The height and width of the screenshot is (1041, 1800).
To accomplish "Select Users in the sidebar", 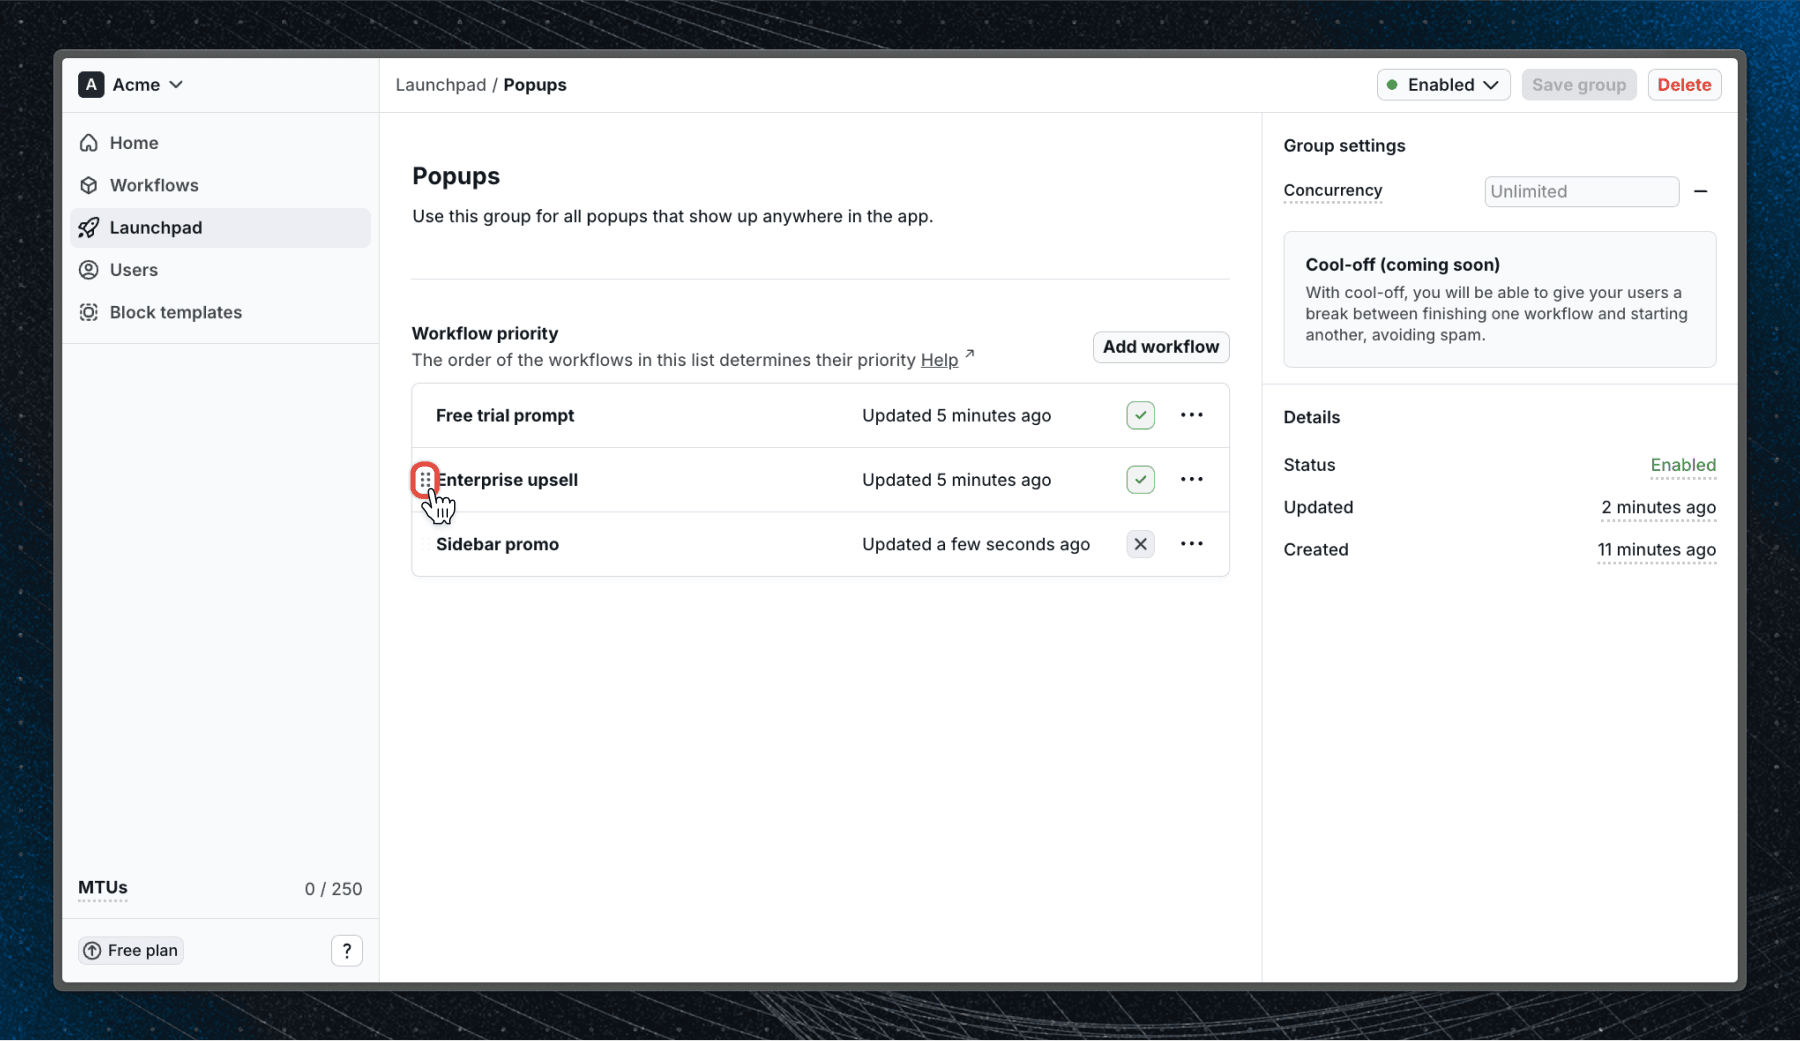I will click(x=133, y=269).
